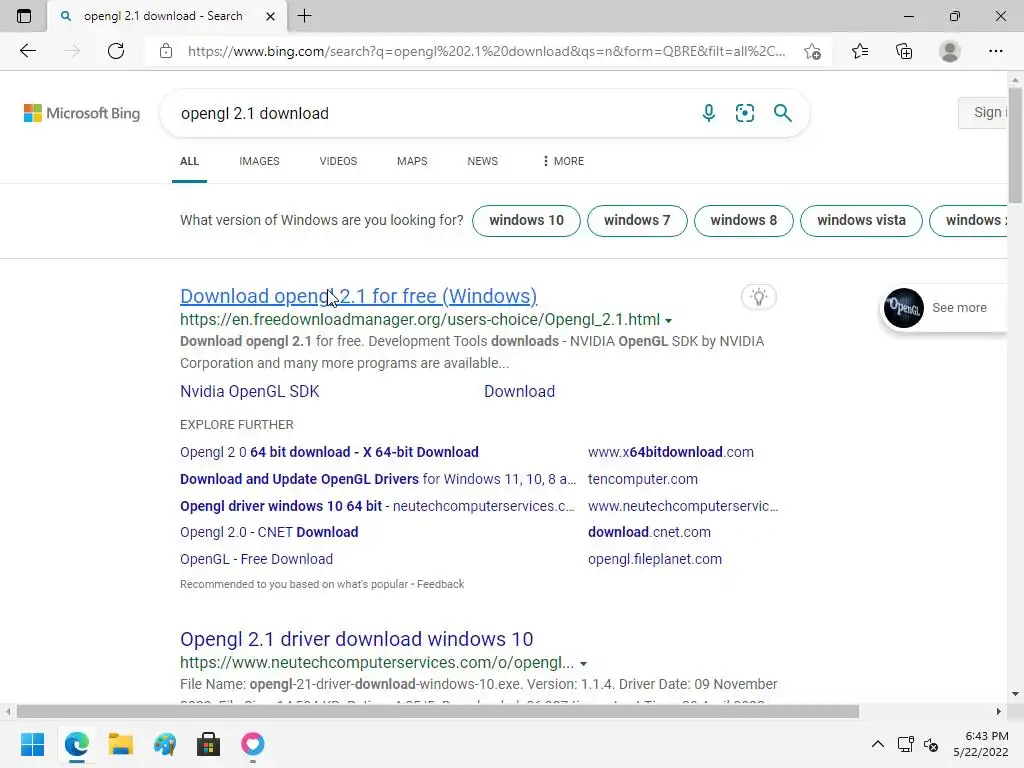Click the Microsoft Bing logo

click(82, 113)
